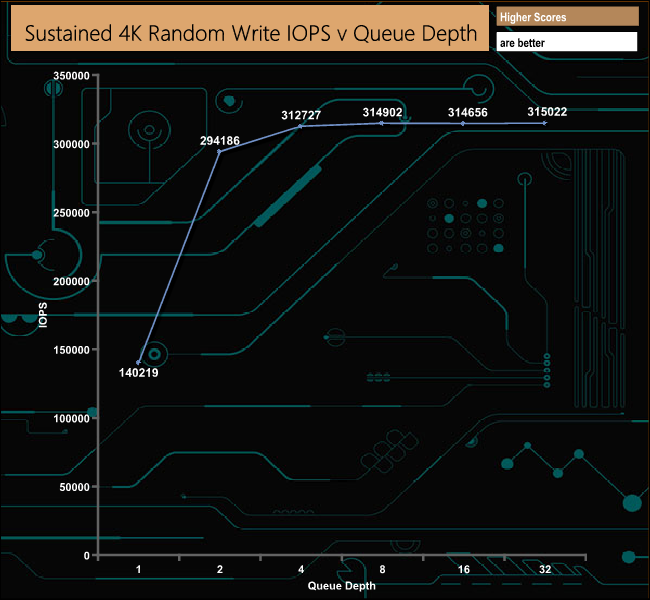Click the 150000 y-axis tick label
The width and height of the screenshot is (650, 600).
(x=71, y=350)
